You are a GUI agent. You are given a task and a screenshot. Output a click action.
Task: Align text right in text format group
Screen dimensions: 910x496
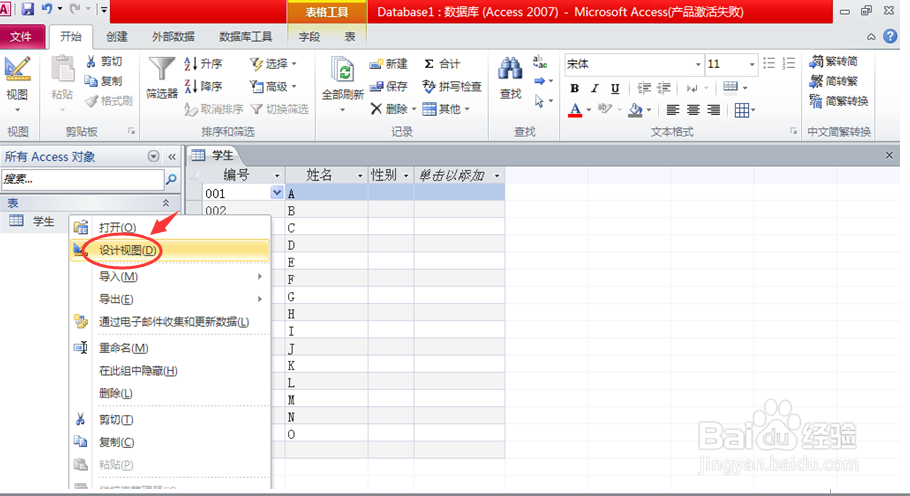(x=713, y=110)
